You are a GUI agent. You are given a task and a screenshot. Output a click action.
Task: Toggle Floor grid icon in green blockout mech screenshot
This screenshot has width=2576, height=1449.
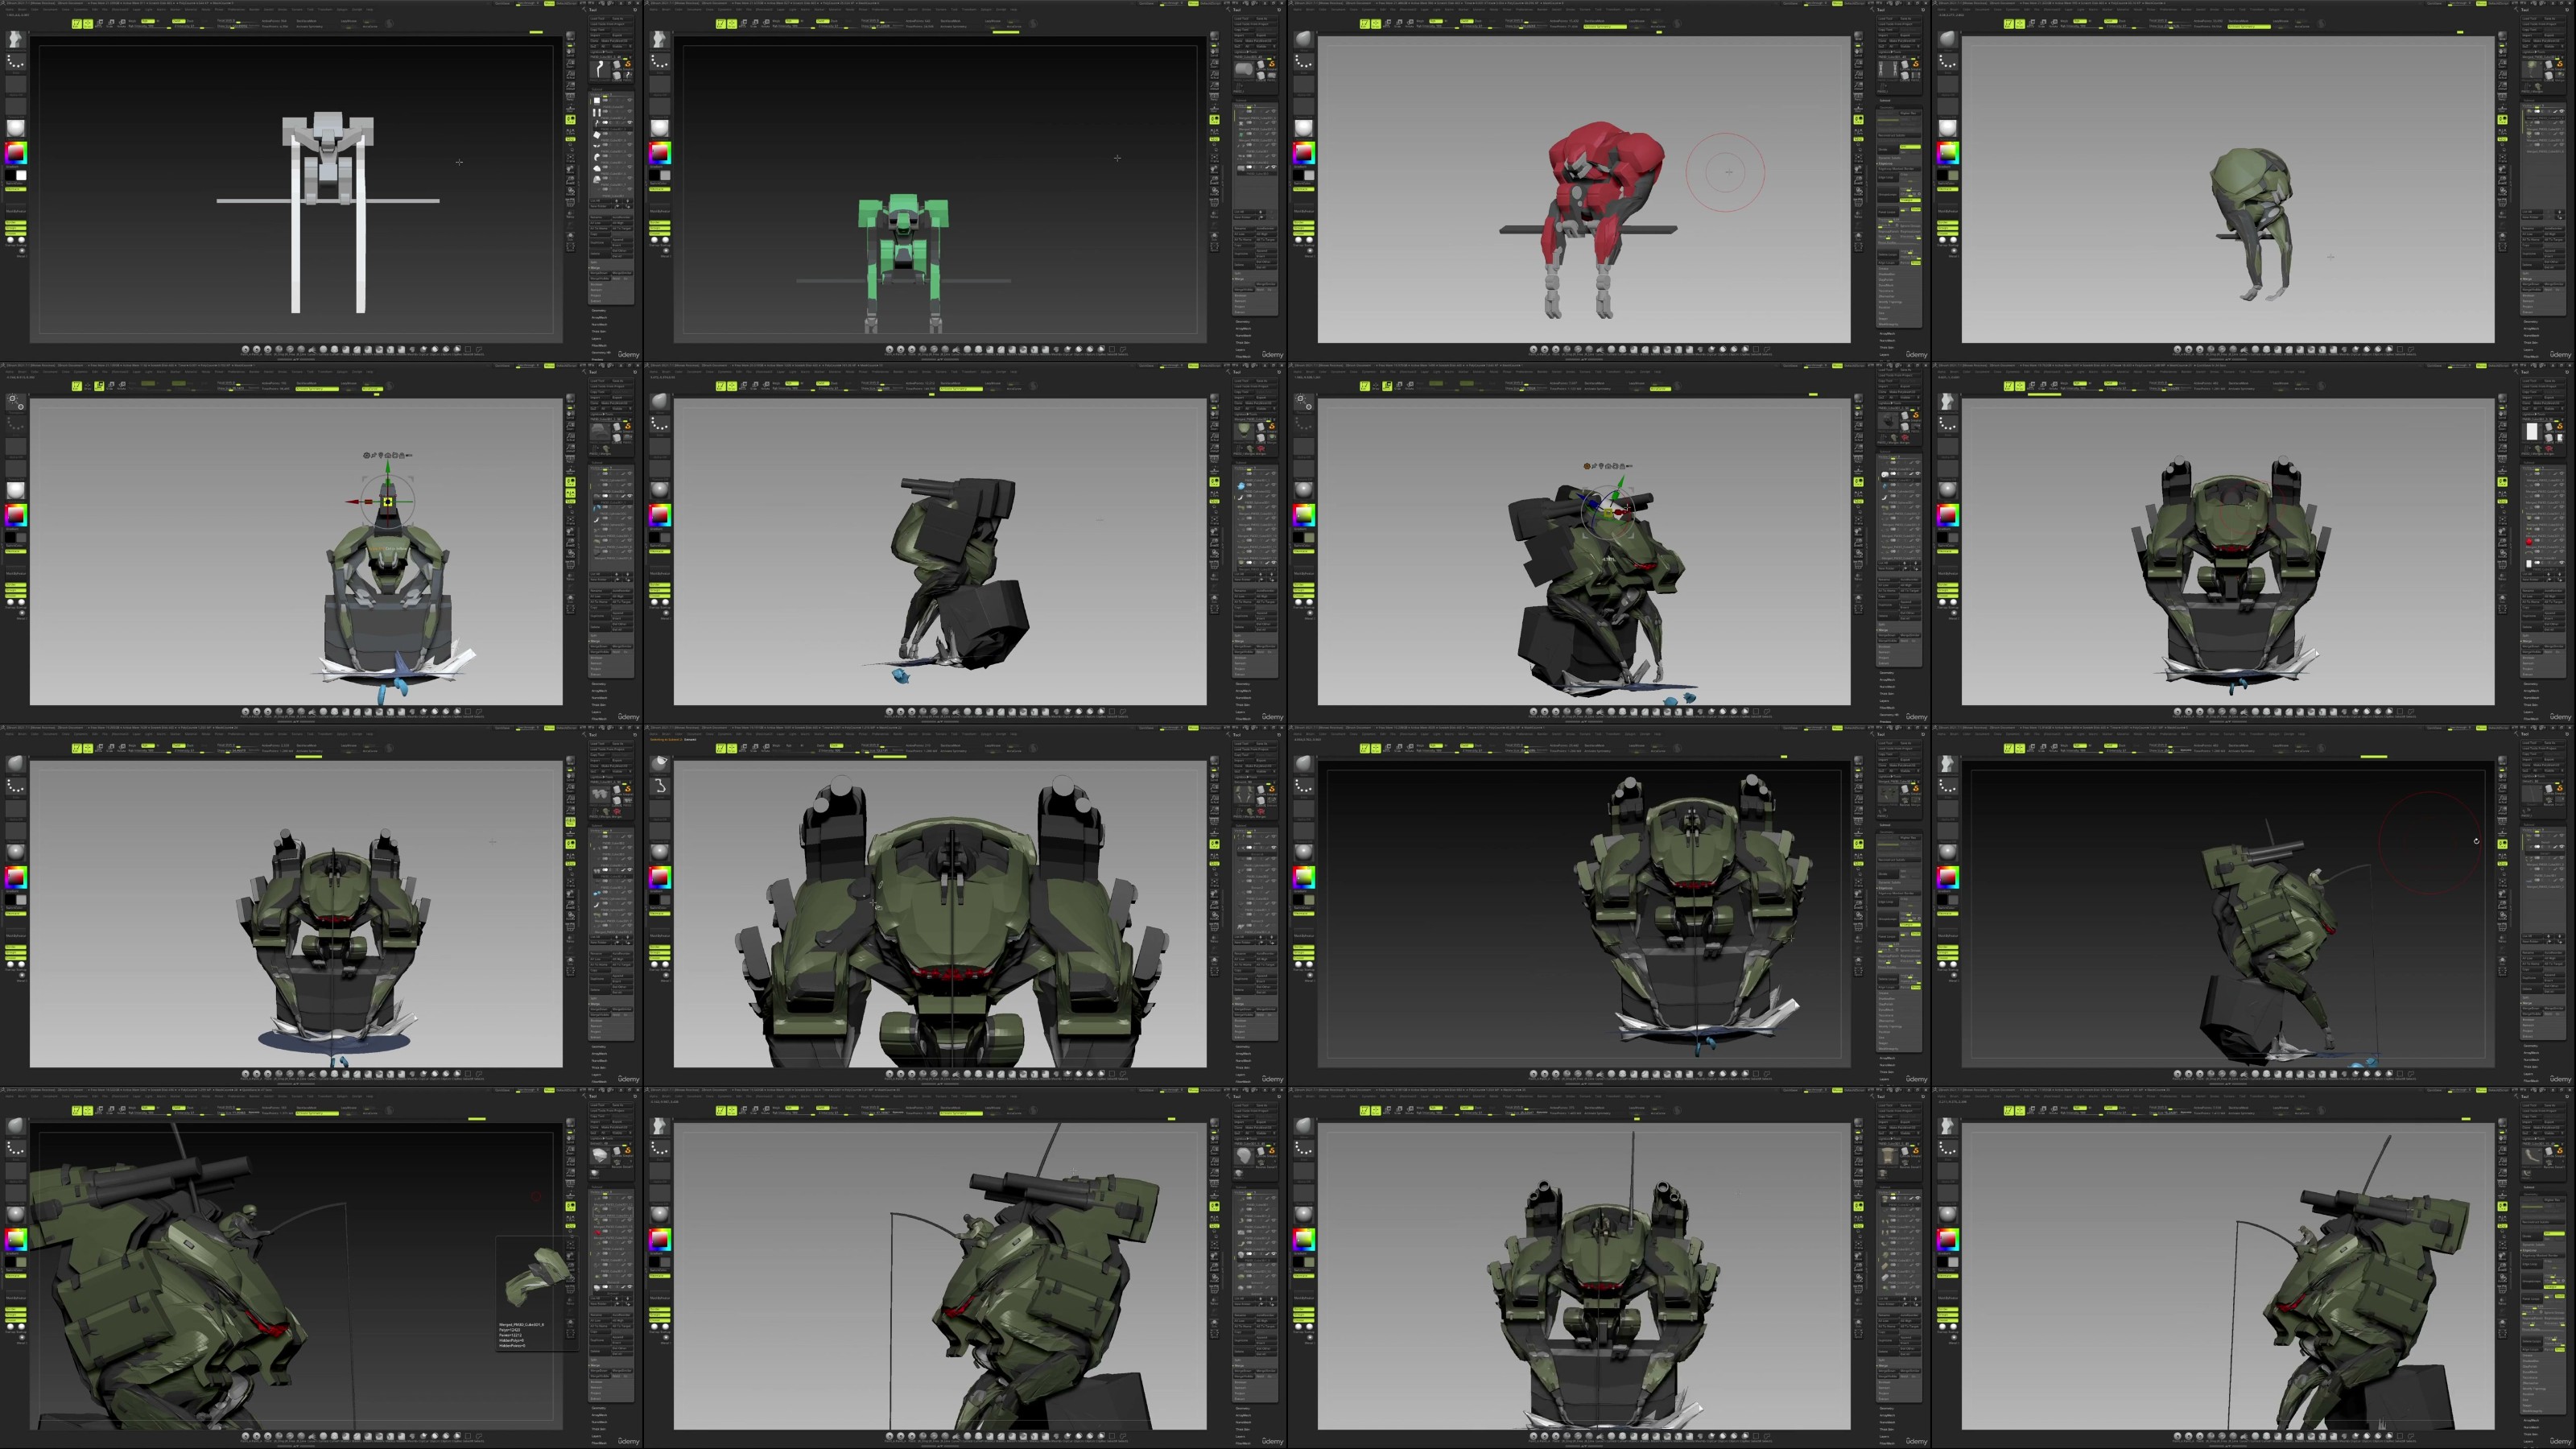(x=1215, y=109)
